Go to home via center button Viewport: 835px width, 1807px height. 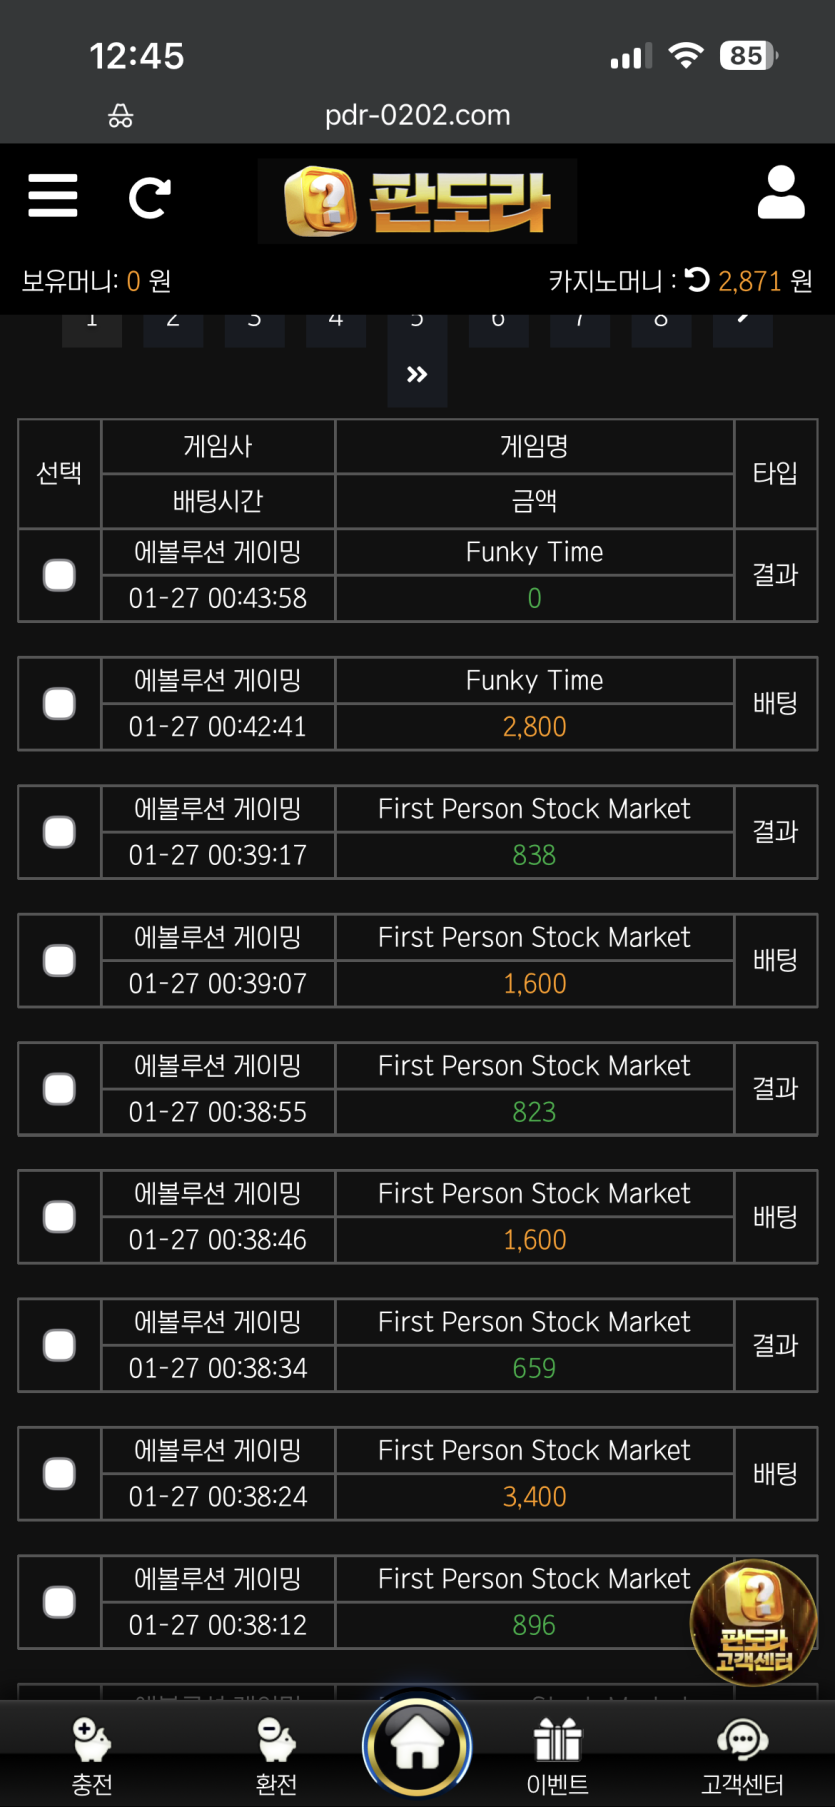(417, 1746)
